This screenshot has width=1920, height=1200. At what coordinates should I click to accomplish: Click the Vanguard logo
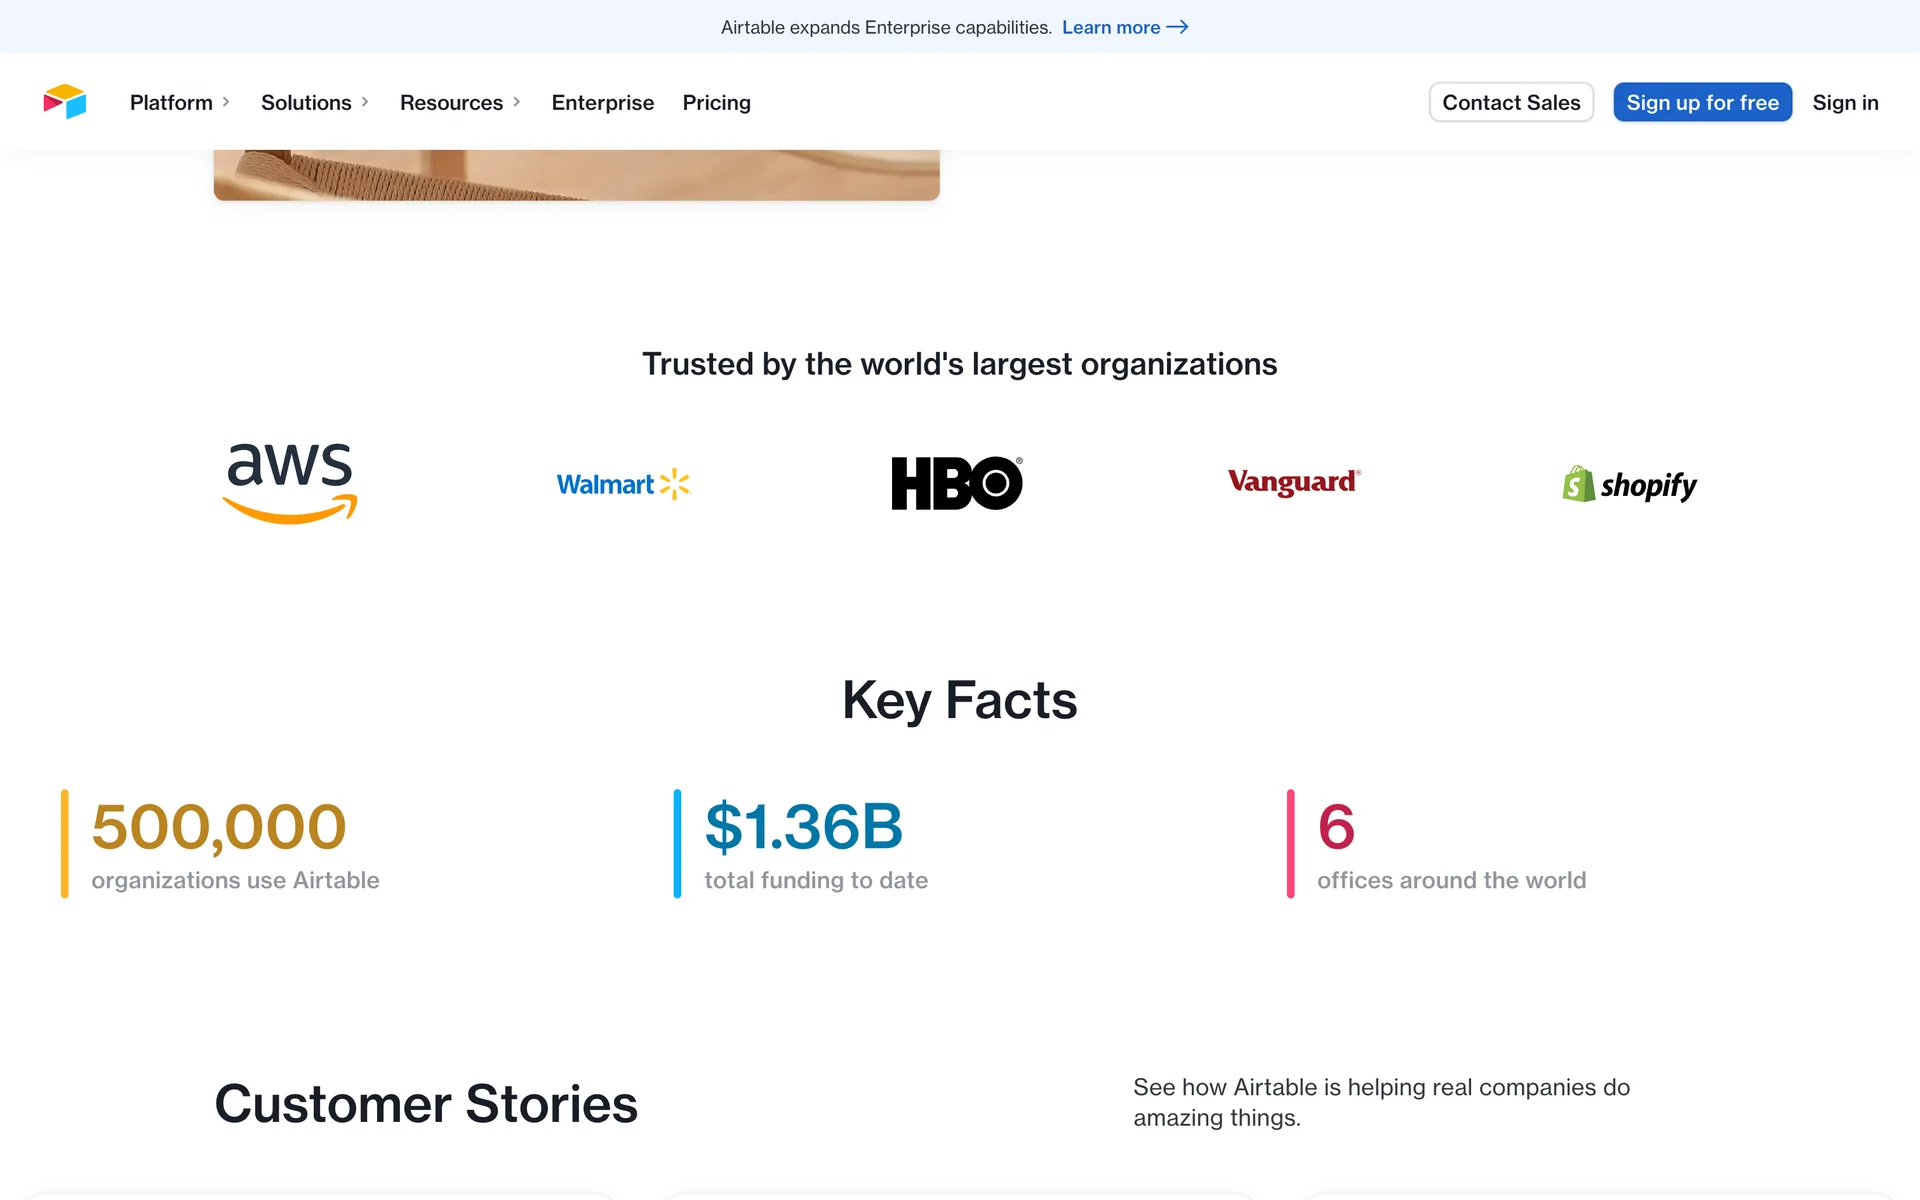coord(1293,482)
